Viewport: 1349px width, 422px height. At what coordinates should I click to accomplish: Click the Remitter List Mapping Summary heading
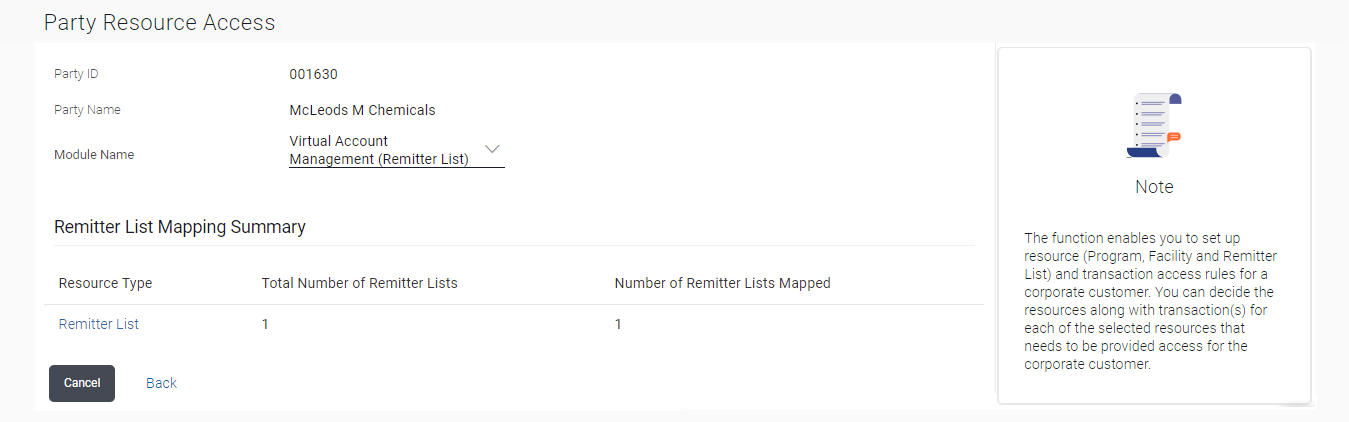(180, 227)
